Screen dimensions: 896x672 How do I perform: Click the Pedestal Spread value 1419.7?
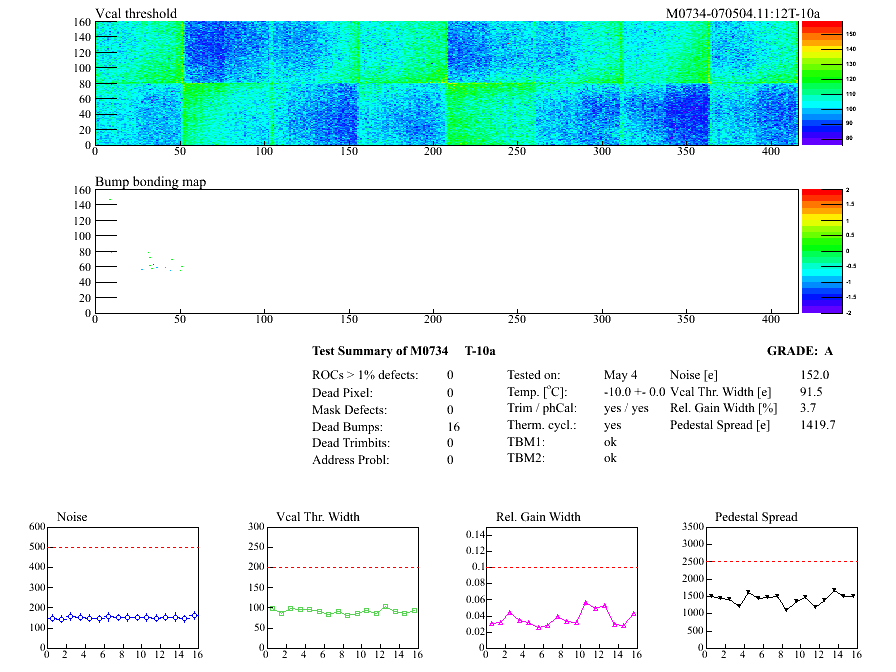click(817, 425)
